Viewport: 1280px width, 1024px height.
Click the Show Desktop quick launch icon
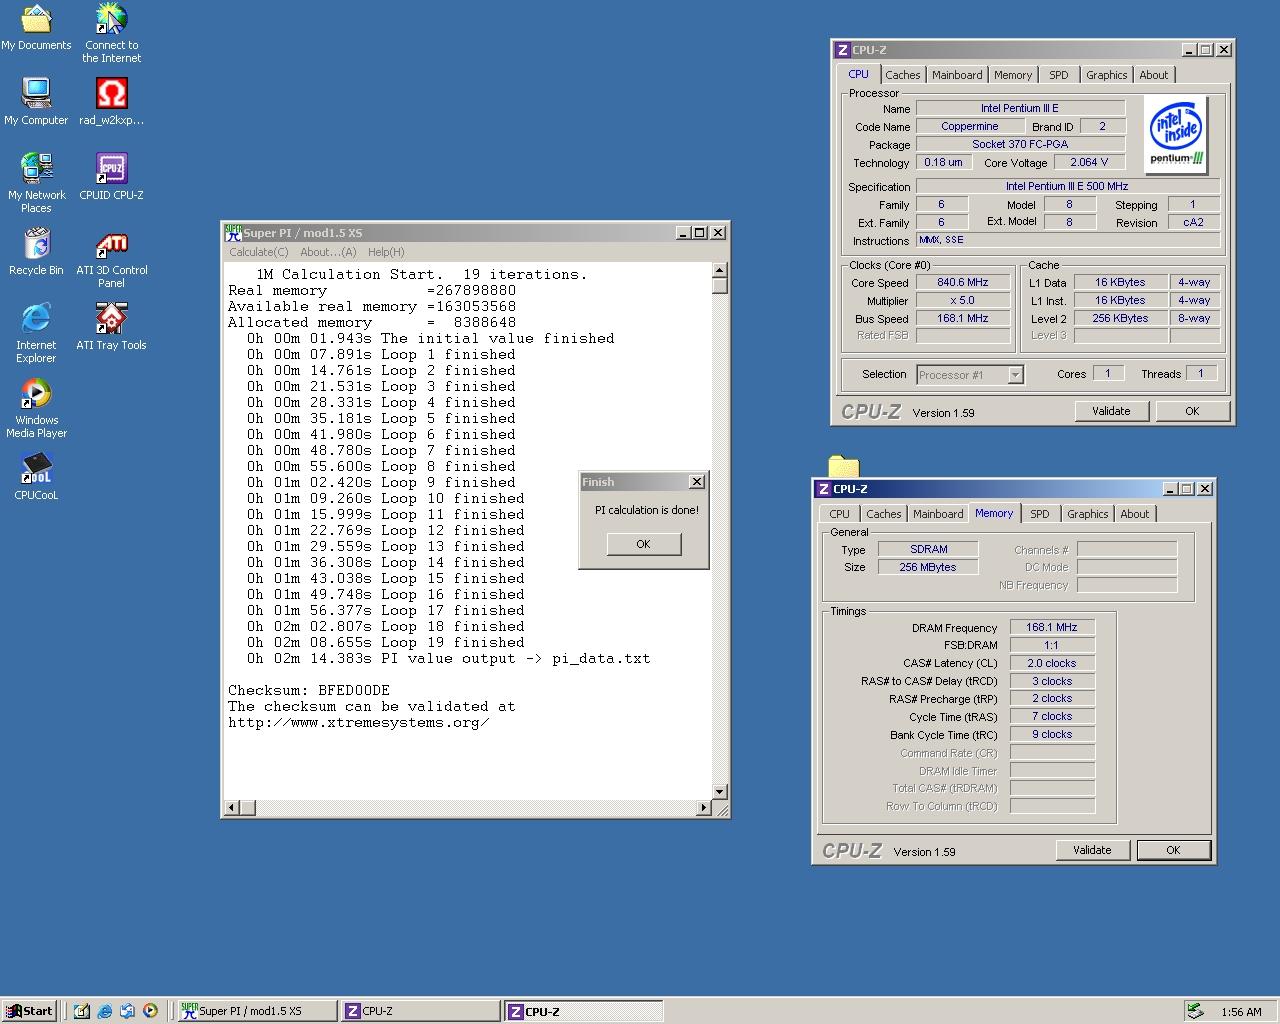(x=82, y=1011)
